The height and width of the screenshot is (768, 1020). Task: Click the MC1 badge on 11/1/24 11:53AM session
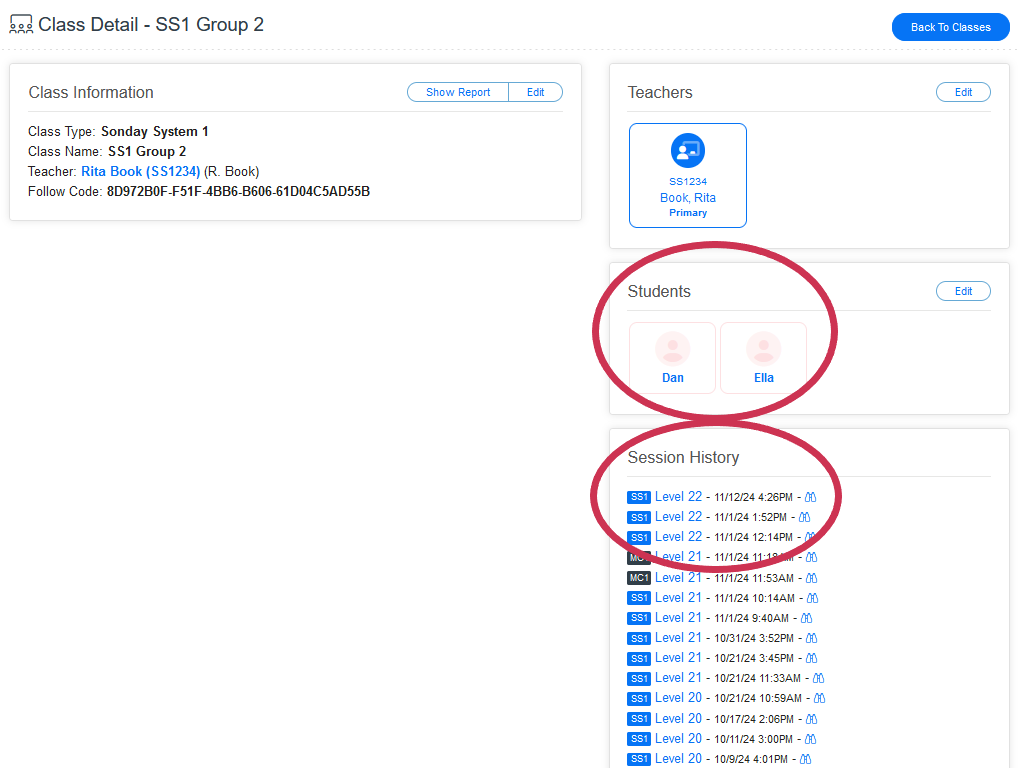(x=639, y=578)
